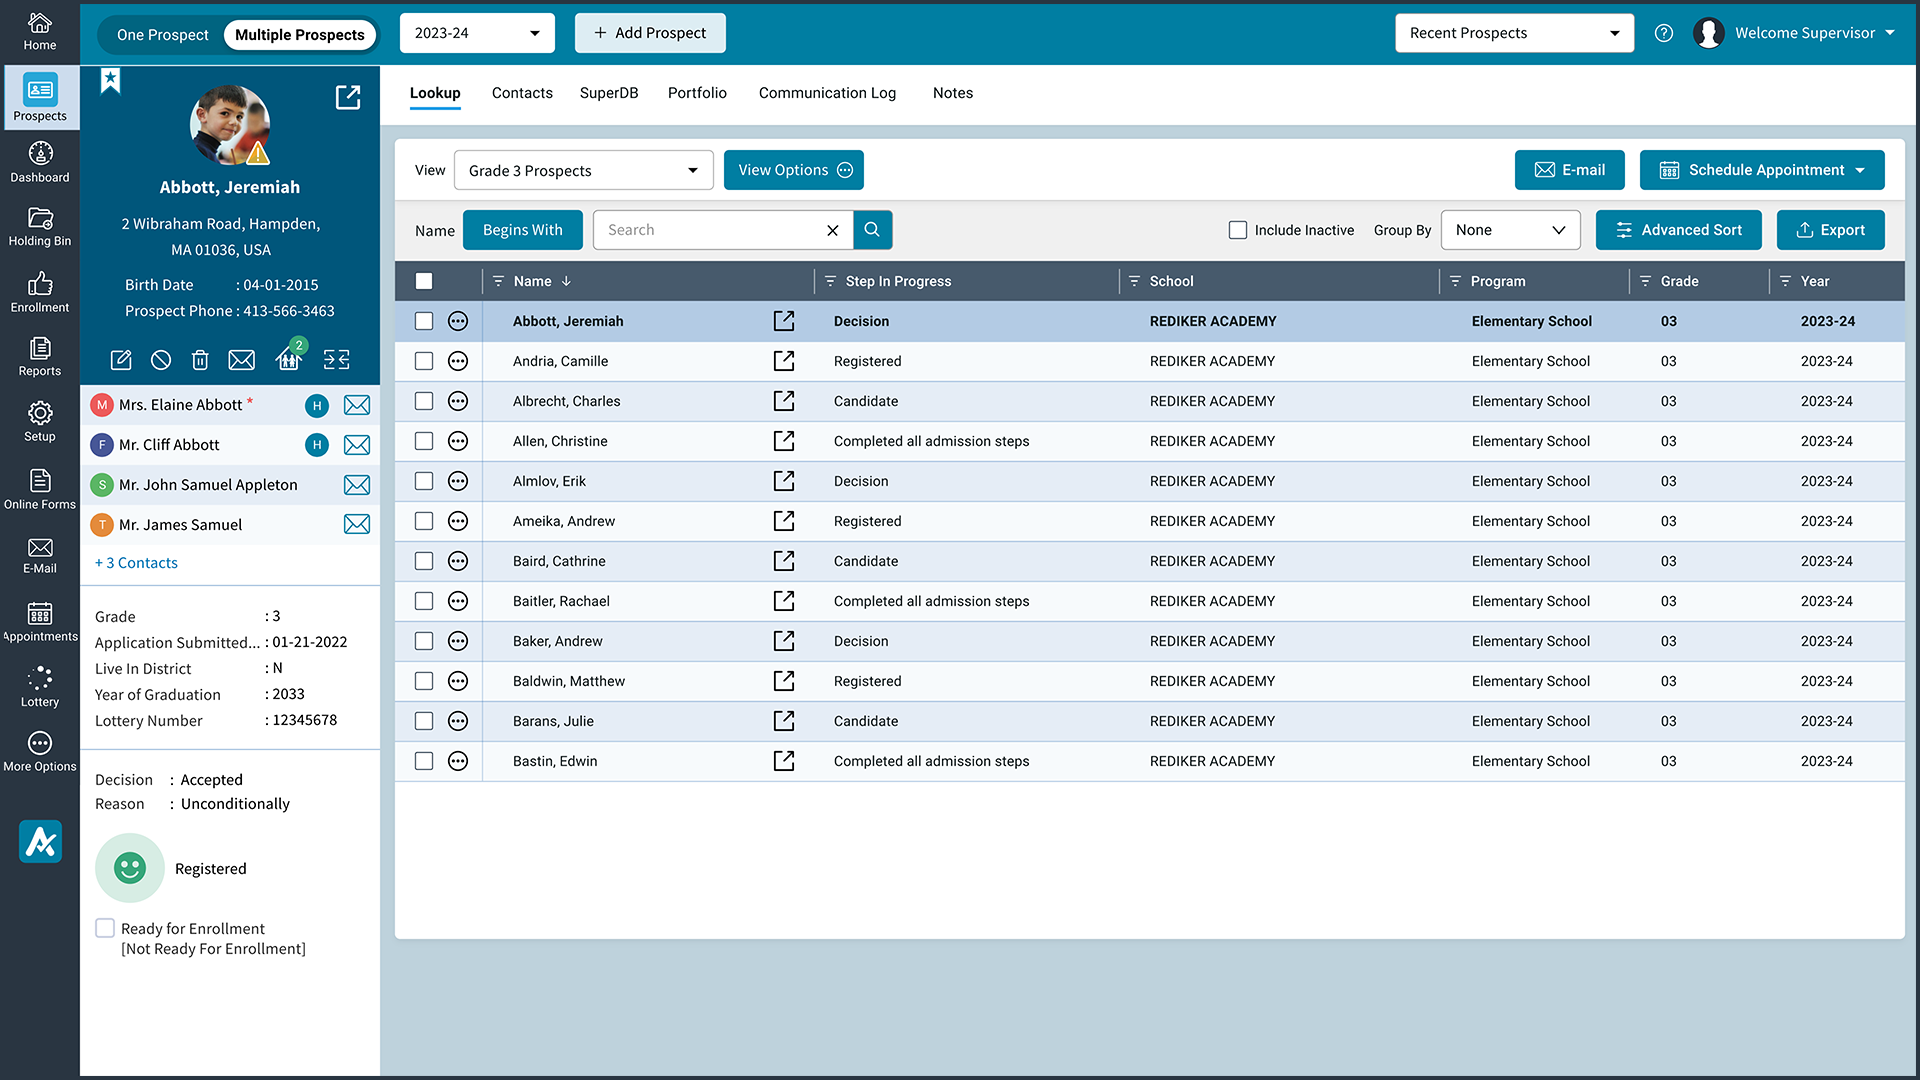Click the Advanced Sort button
Screen dimensions: 1920x1080
point(1678,230)
